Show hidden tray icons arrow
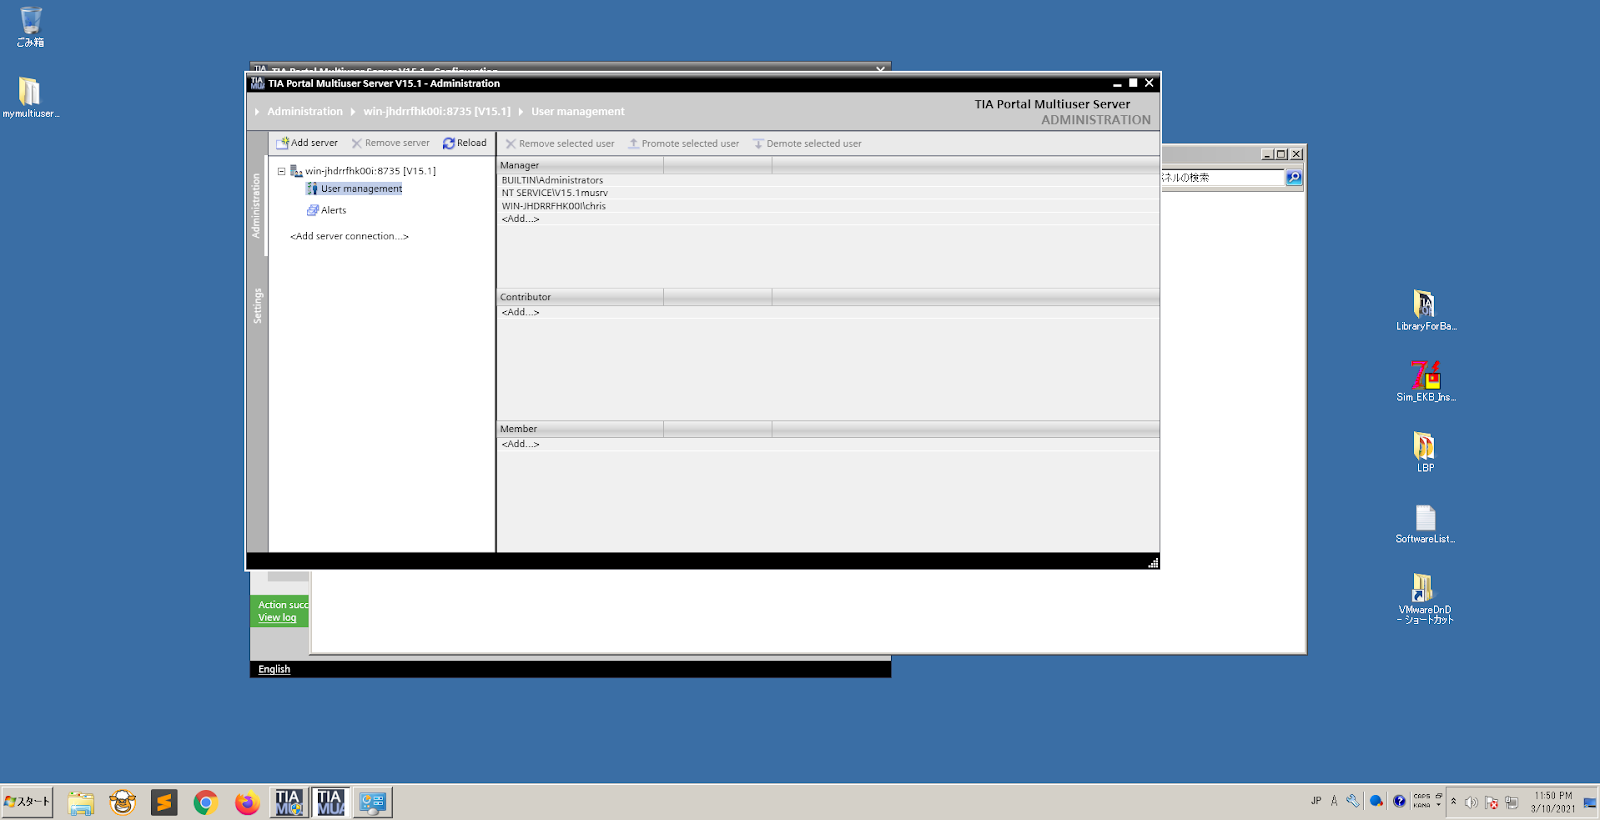The image size is (1600, 820). [1454, 802]
